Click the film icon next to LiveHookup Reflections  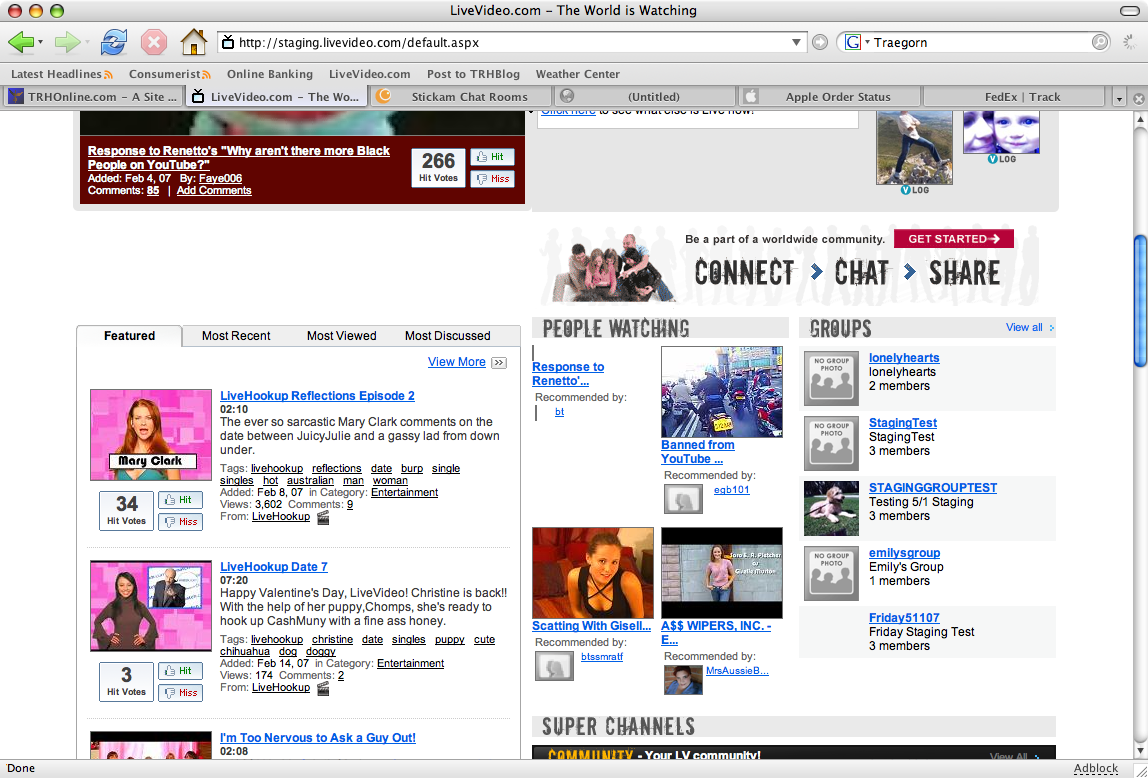tap(323, 517)
